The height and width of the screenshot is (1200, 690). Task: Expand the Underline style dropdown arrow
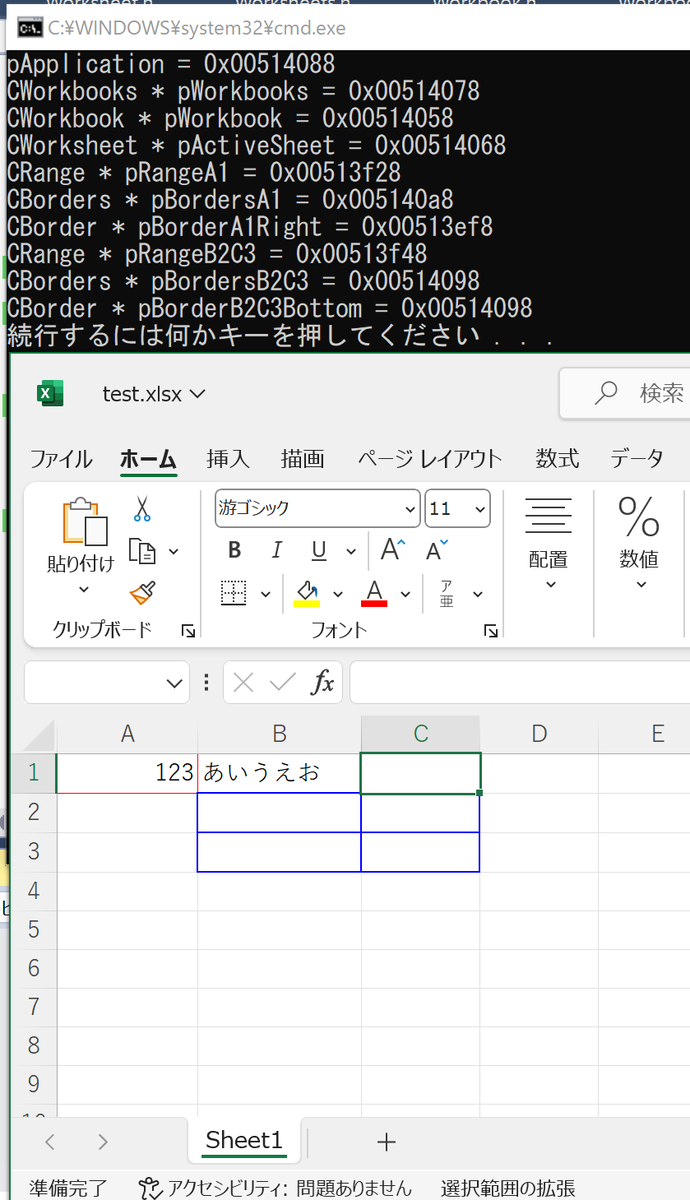[351, 551]
